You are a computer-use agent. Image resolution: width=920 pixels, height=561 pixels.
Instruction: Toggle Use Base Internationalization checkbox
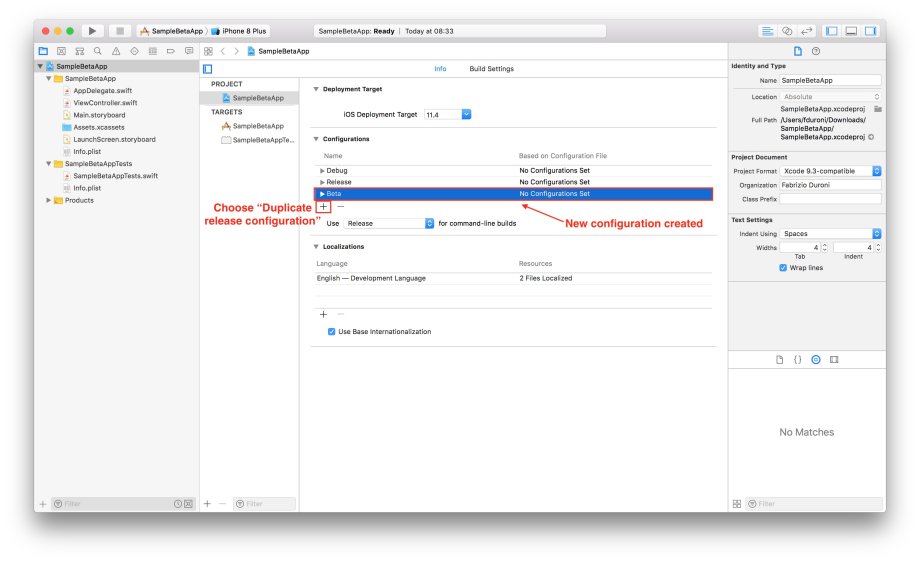332,332
